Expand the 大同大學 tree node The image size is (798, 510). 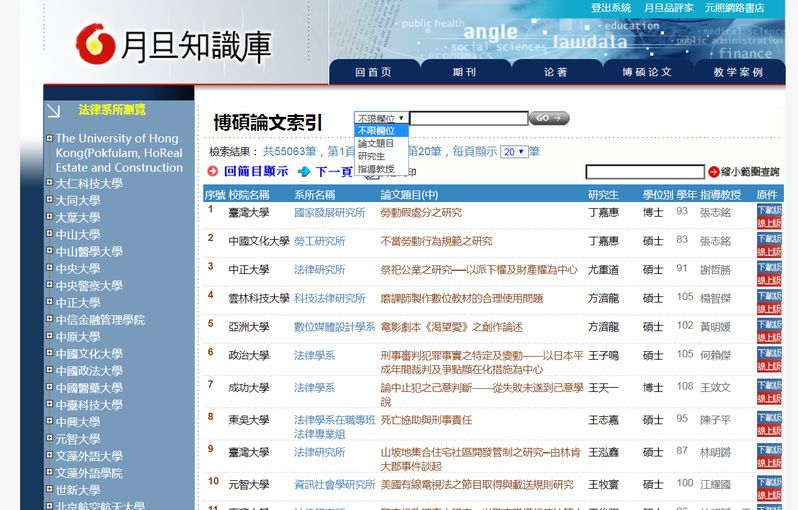49,200
